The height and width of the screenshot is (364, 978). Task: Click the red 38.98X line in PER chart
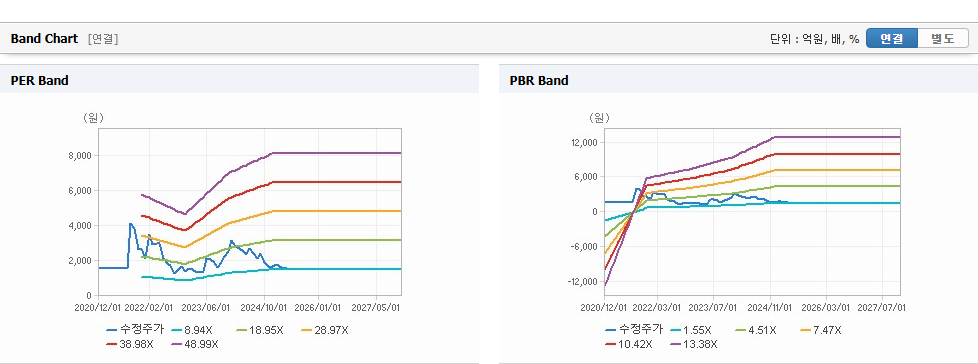tap(337, 182)
